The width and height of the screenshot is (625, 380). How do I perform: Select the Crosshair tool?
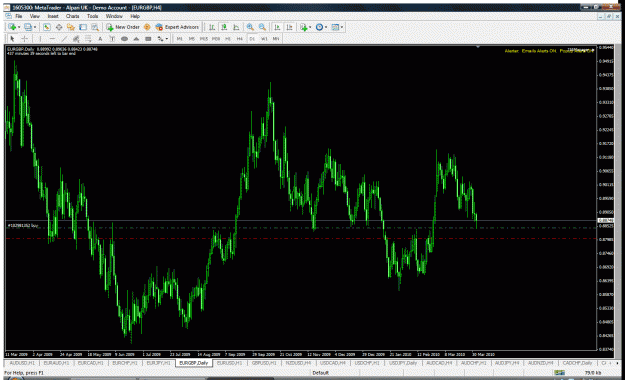pyautogui.click(x=24, y=39)
